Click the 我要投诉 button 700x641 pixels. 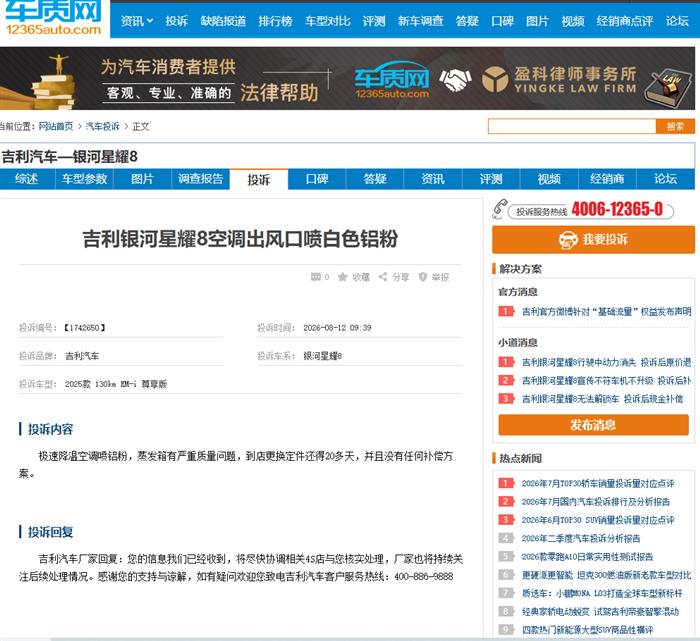pyautogui.click(x=593, y=239)
